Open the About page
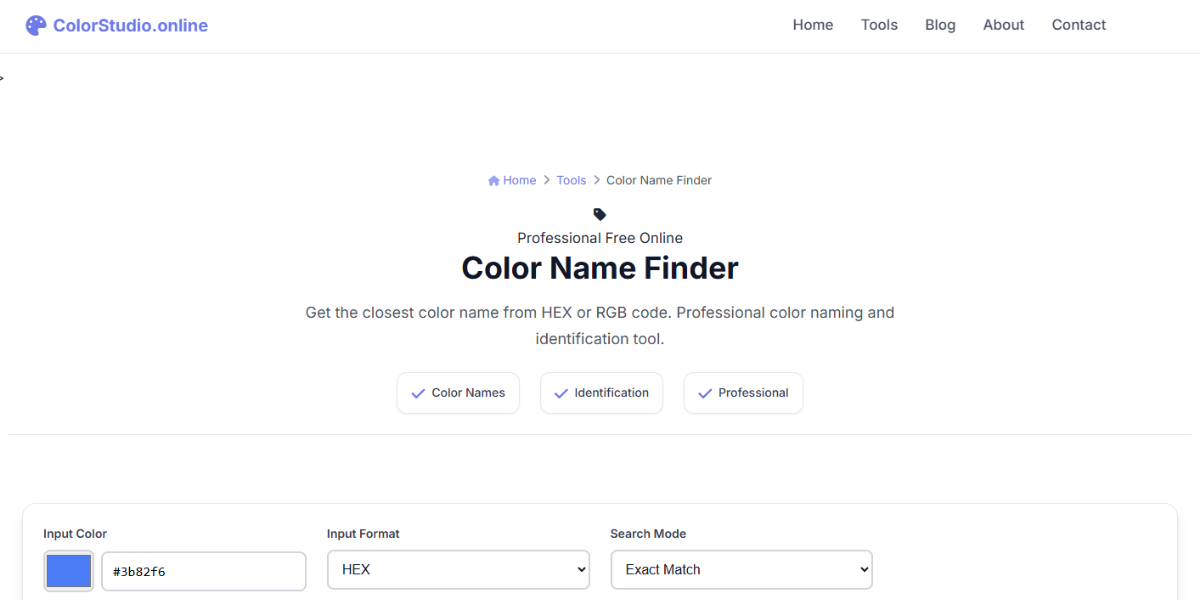Screen dimensions: 1200x600 [x=1003, y=24]
